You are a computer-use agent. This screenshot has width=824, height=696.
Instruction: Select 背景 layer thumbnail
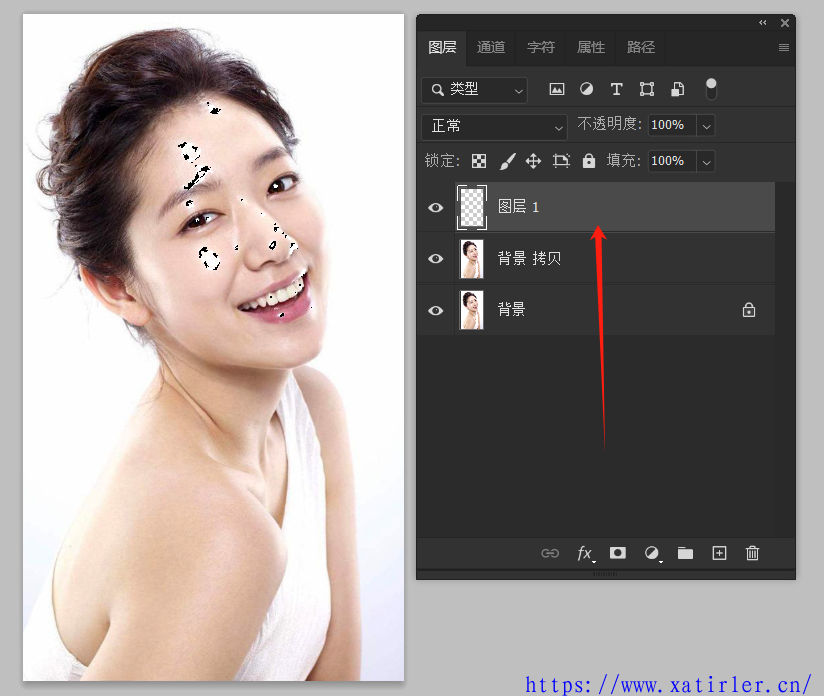point(472,311)
